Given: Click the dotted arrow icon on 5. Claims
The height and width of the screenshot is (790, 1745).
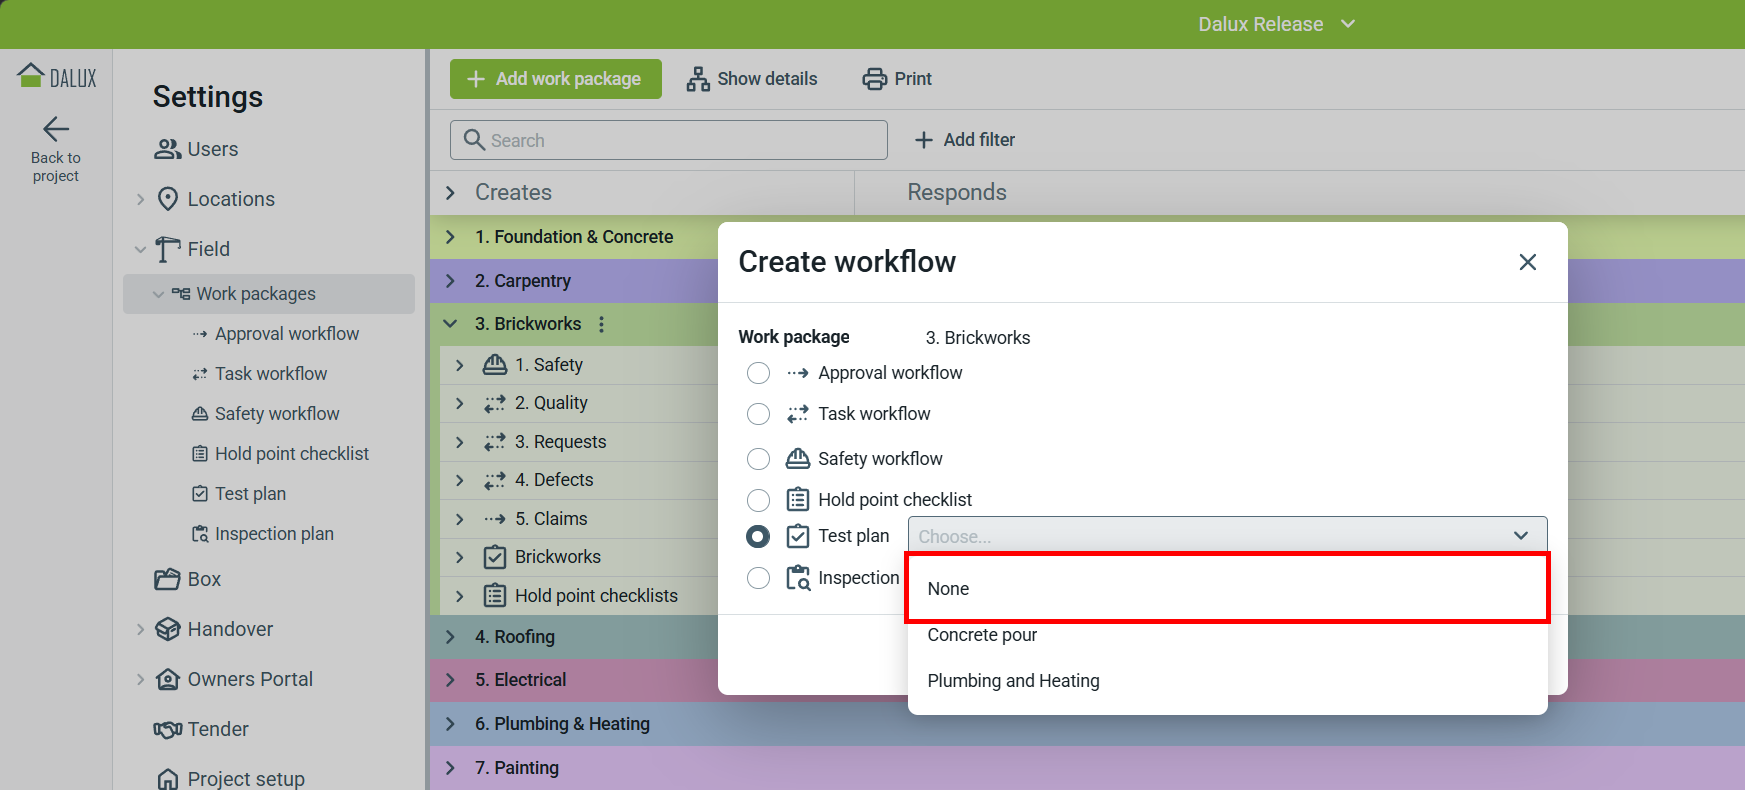Looking at the screenshot, I should 495,519.
